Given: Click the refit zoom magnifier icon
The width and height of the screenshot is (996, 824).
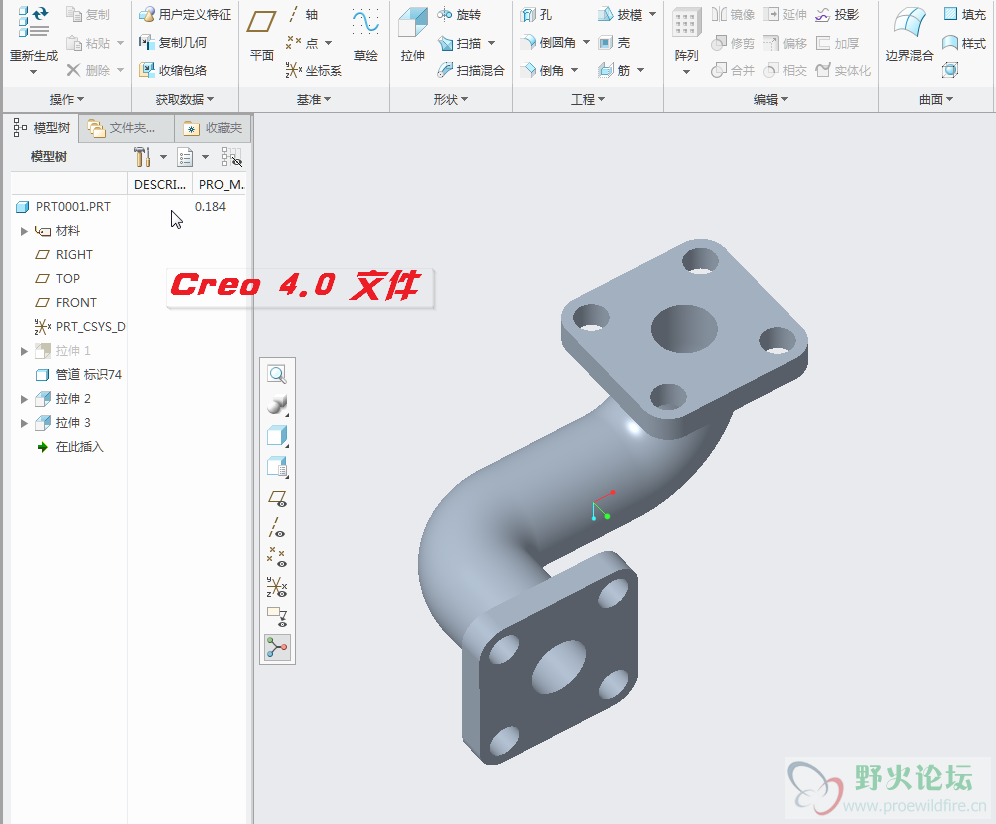Looking at the screenshot, I should coord(277,374).
